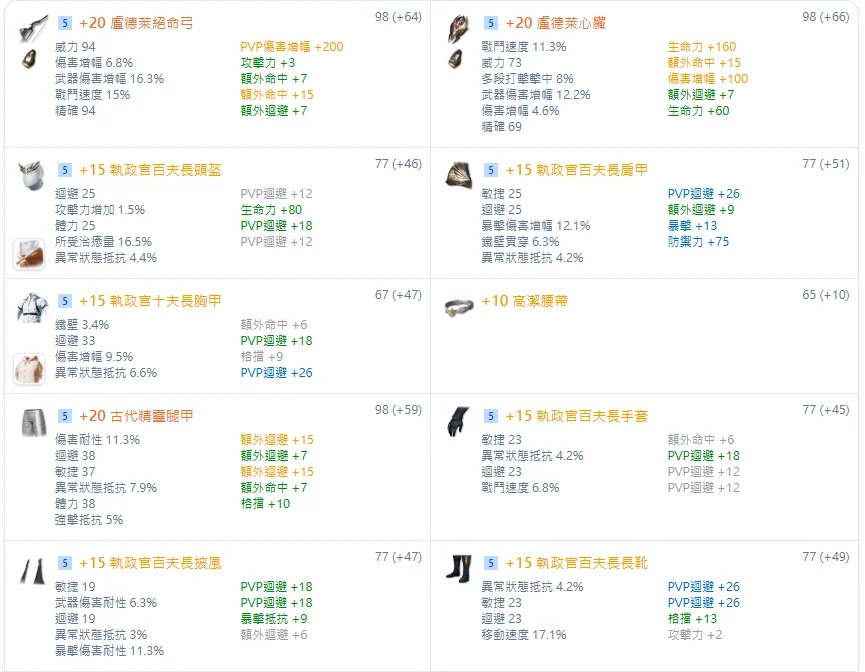
Task: Click the blue 5 badge beside 執政官百夫長肩甲
Action: pos(491,170)
